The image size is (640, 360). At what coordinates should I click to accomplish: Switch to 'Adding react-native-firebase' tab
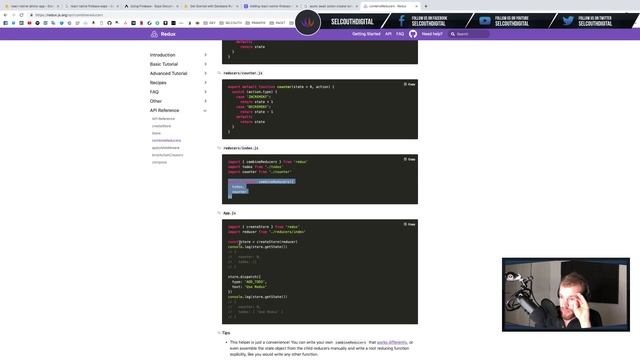pos(270,6)
